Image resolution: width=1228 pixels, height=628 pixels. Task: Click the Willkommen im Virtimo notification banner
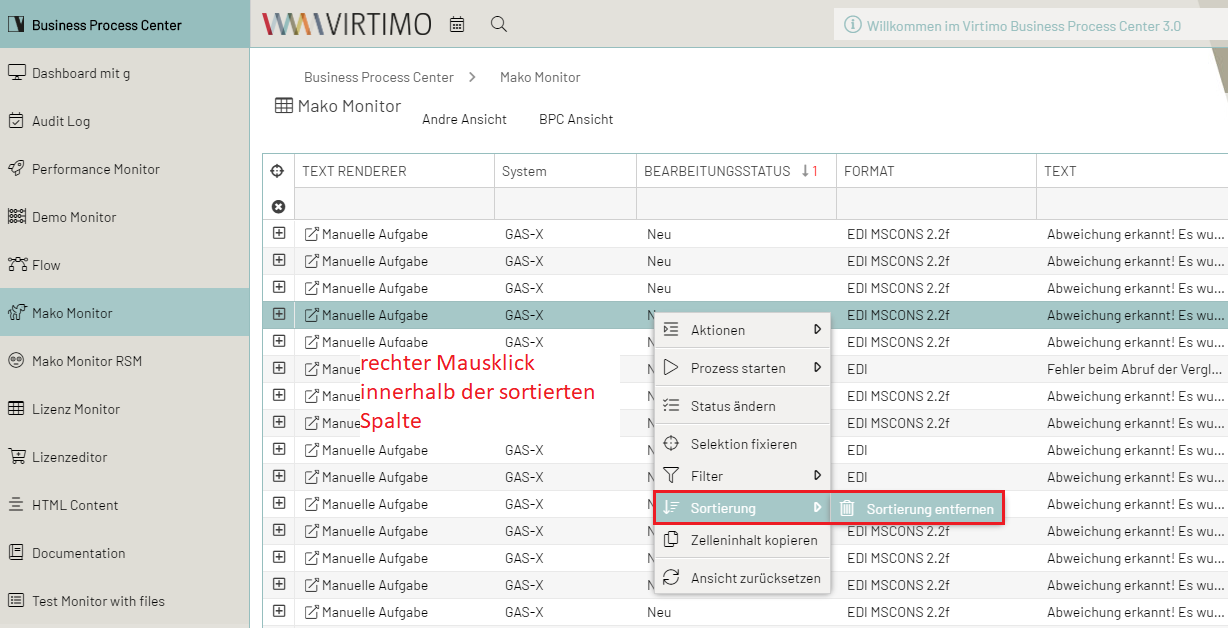tap(1020, 24)
